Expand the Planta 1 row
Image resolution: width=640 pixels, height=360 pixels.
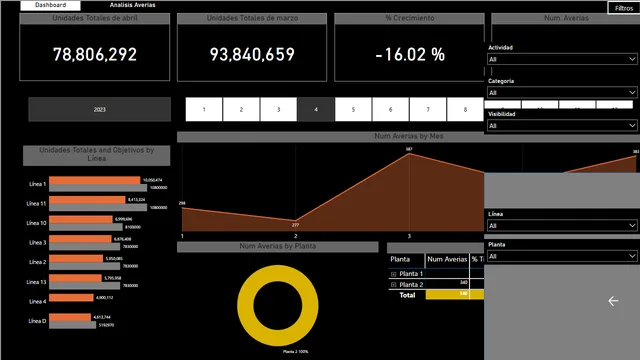point(393,274)
